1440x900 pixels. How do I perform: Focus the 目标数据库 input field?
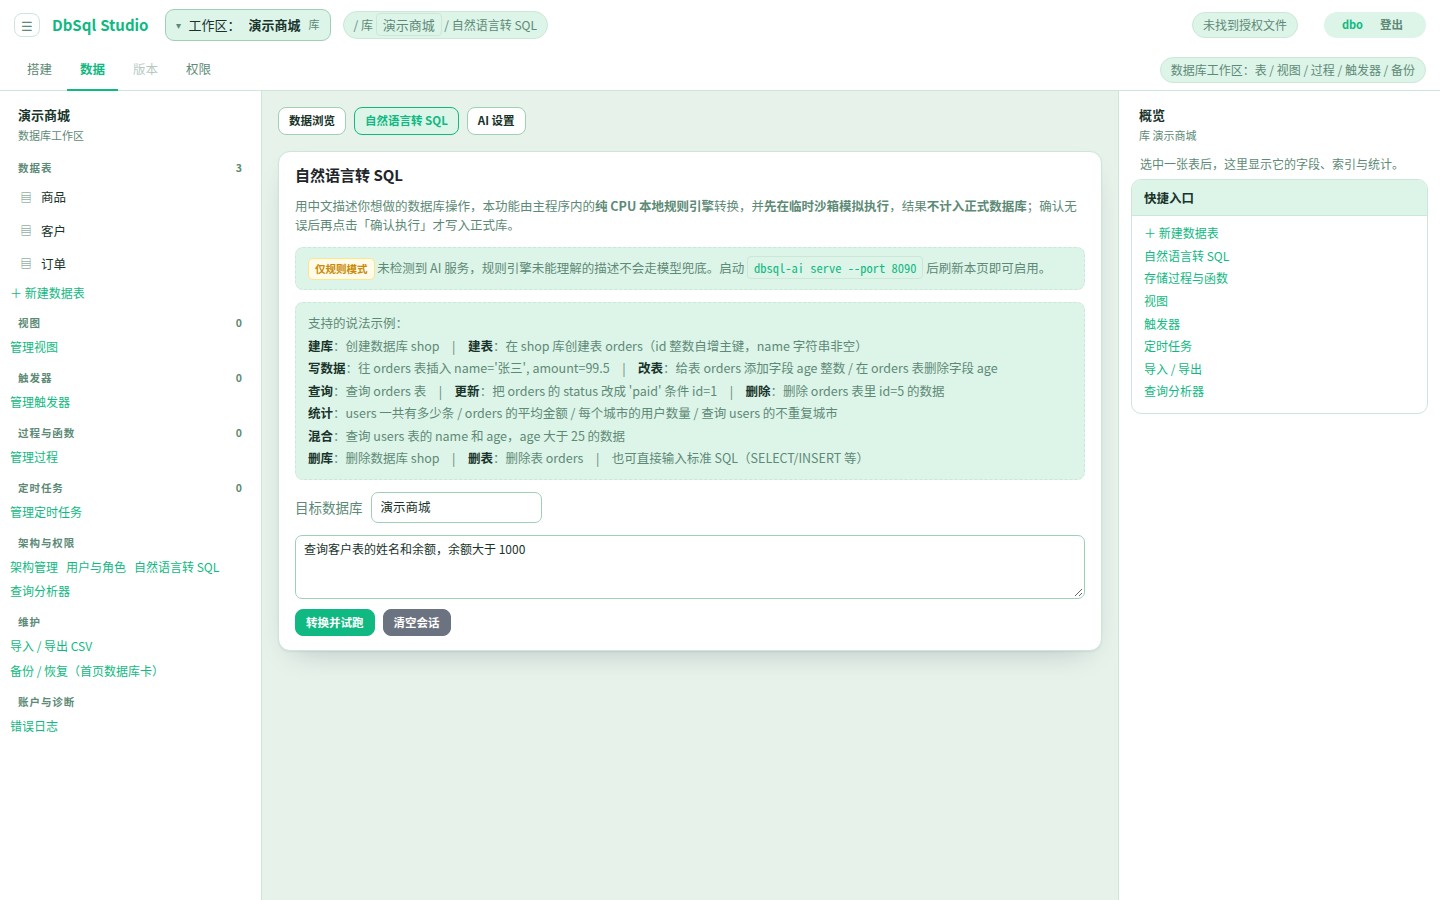[456, 508]
